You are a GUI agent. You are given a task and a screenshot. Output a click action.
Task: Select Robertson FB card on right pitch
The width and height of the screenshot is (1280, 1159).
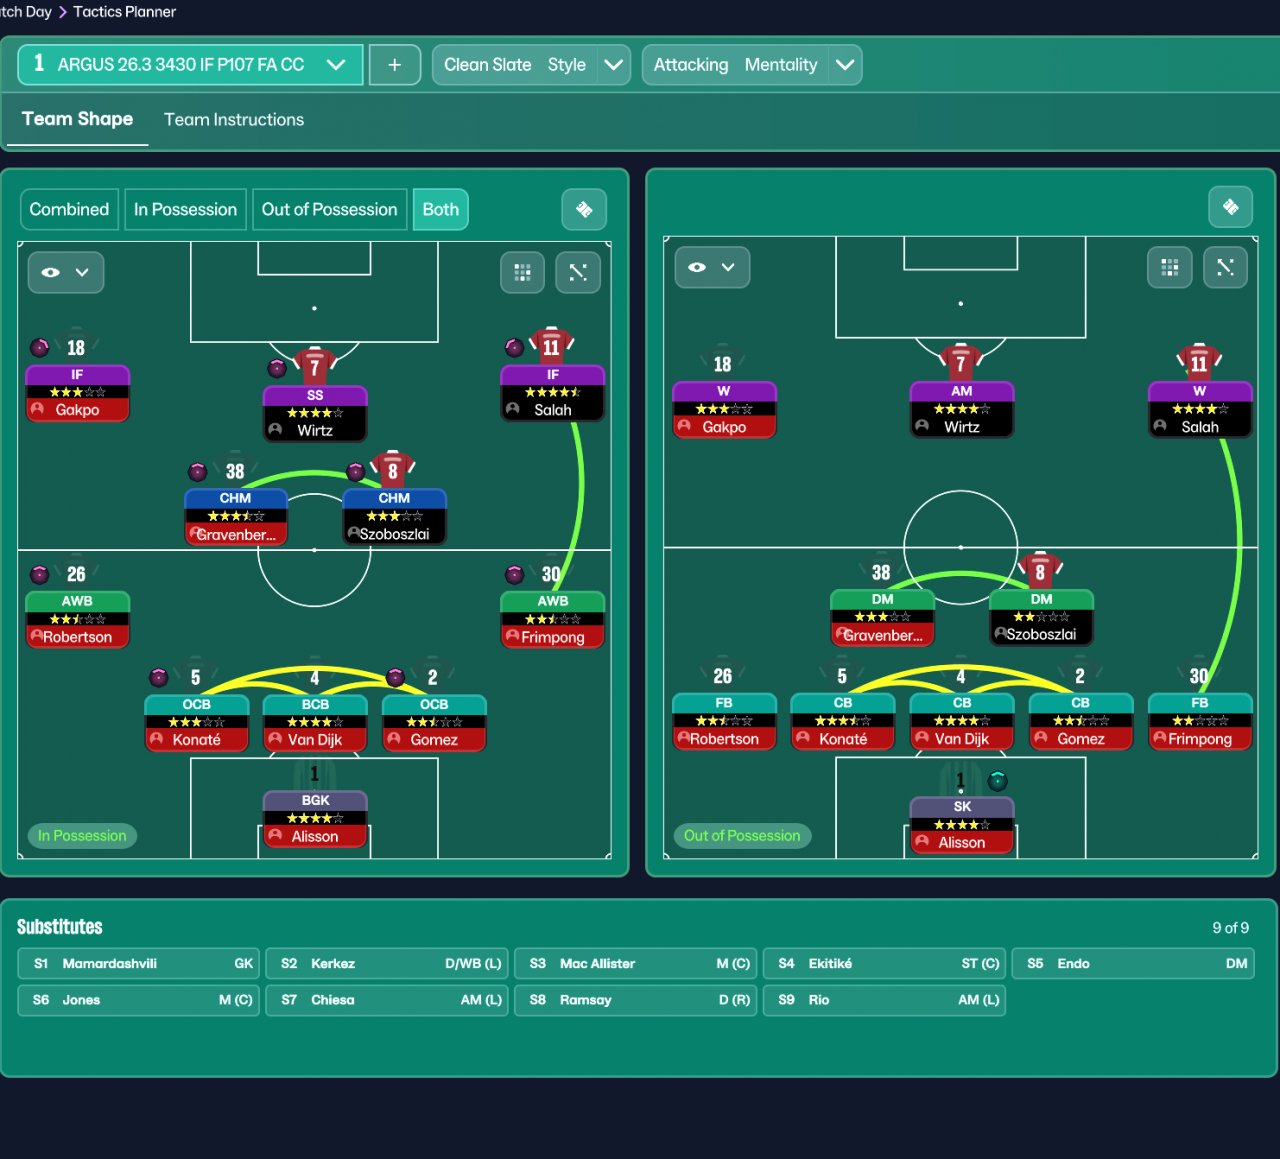pos(724,722)
